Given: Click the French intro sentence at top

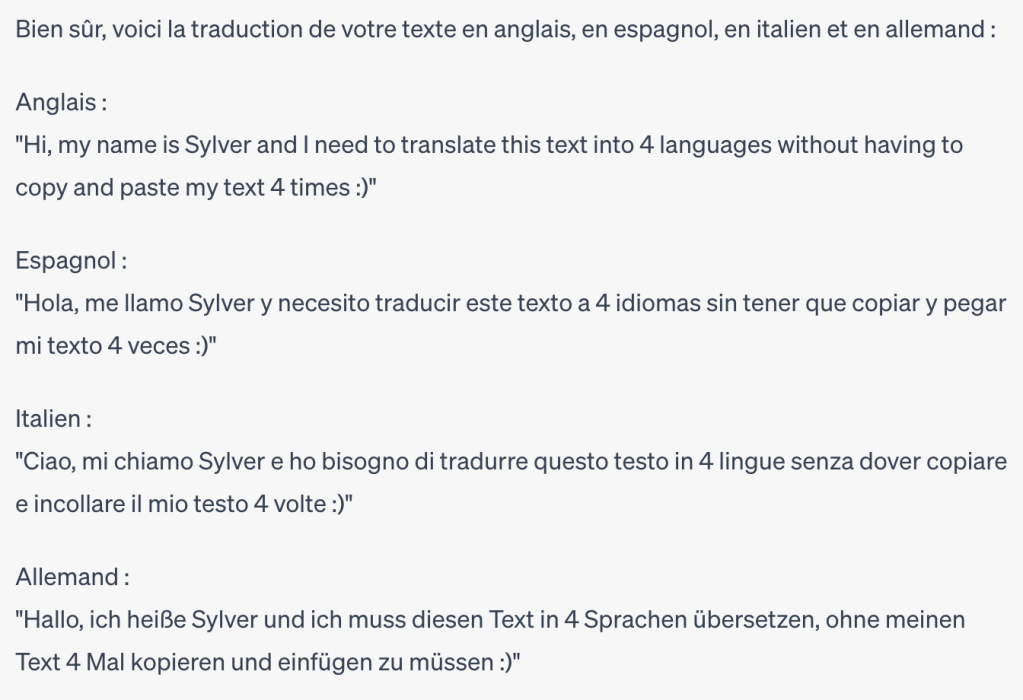Looking at the screenshot, I should pos(505,30).
